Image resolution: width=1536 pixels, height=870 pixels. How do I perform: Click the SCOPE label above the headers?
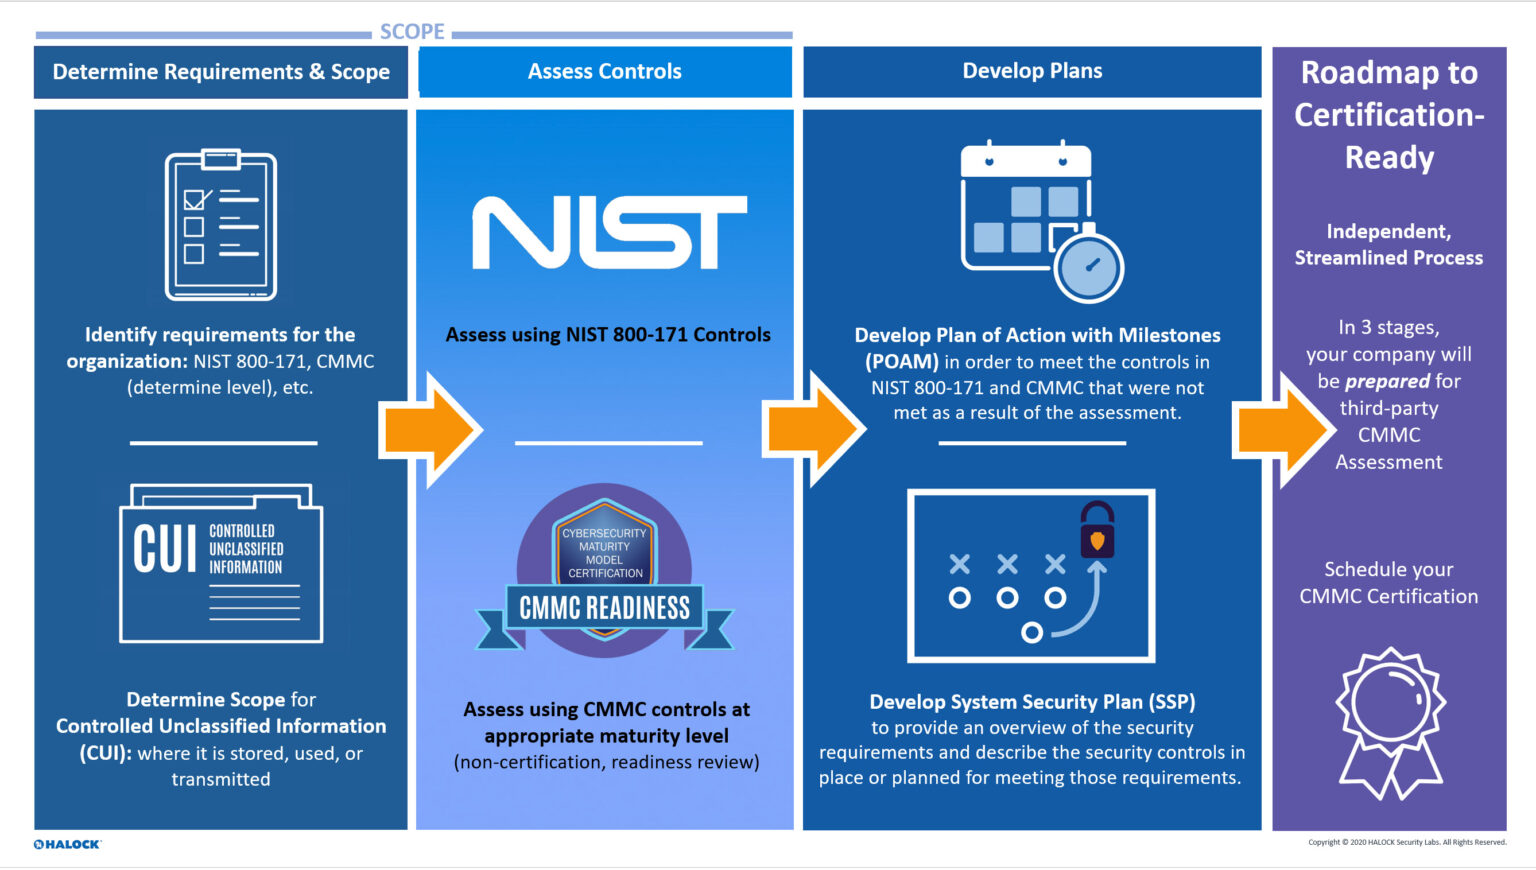[x=412, y=32]
